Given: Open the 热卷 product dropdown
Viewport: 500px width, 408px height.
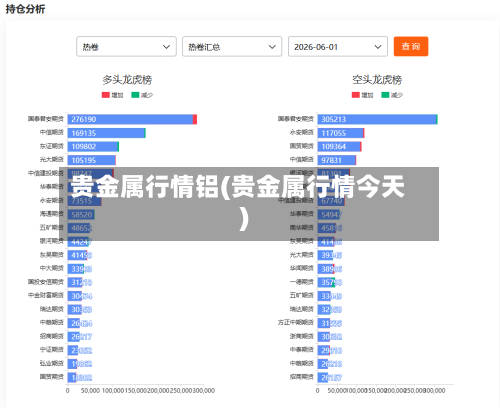Looking at the screenshot, I should coord(126,47).
